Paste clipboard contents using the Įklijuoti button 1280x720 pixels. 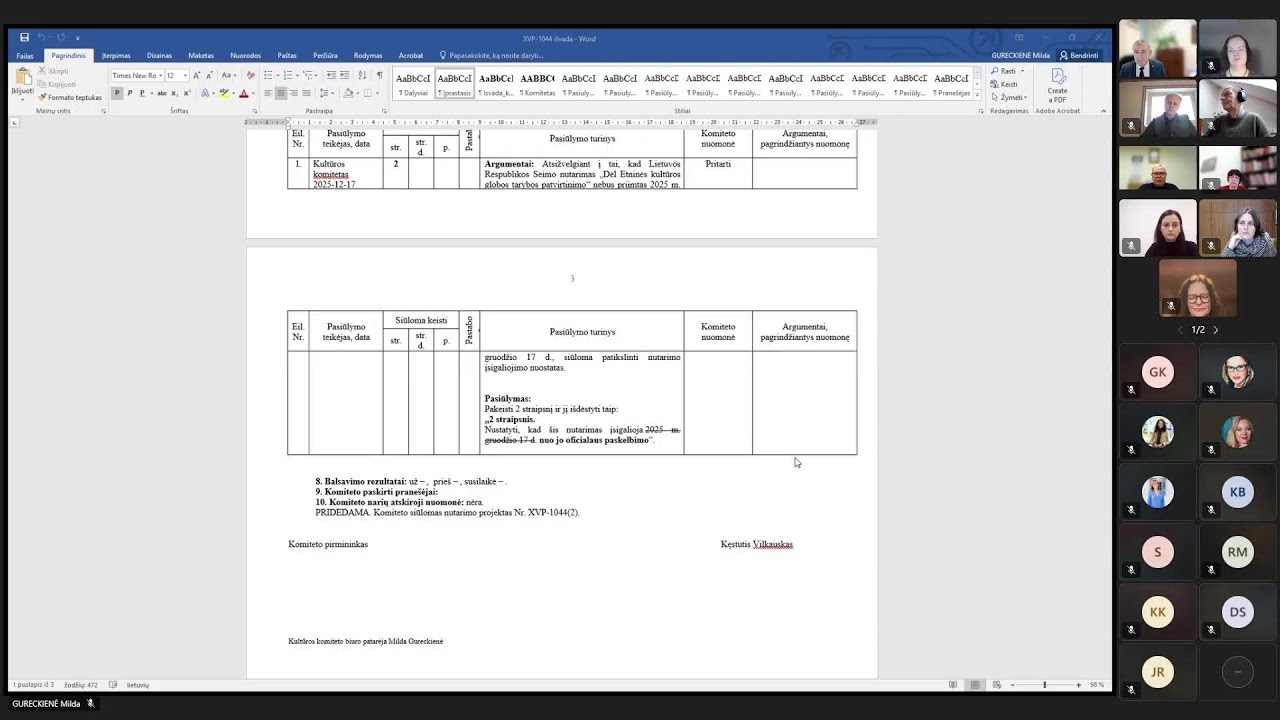tap(22, 84)
